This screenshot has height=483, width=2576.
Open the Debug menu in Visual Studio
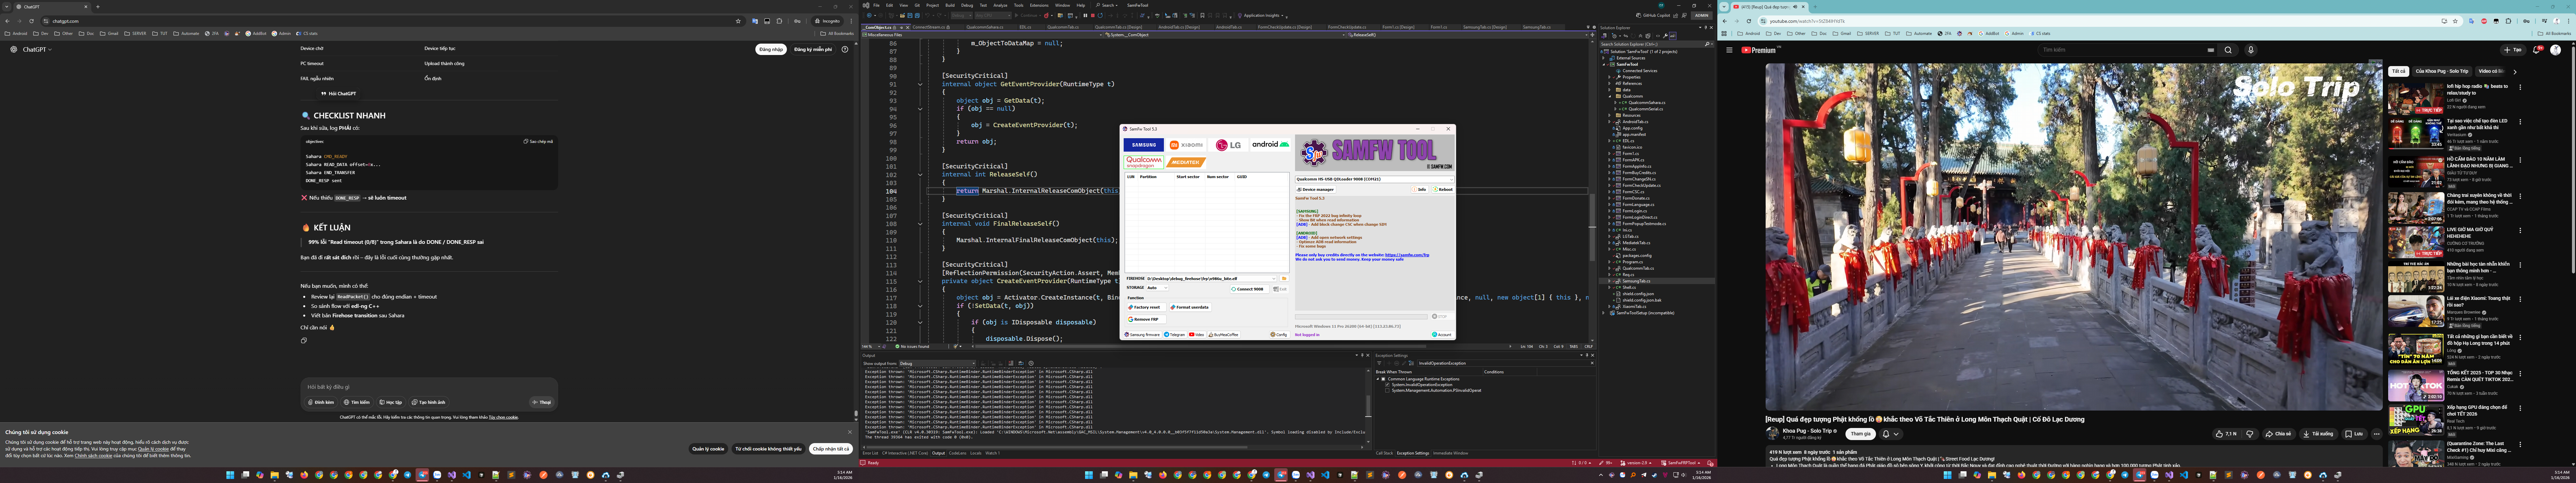(x=967, y=5)
